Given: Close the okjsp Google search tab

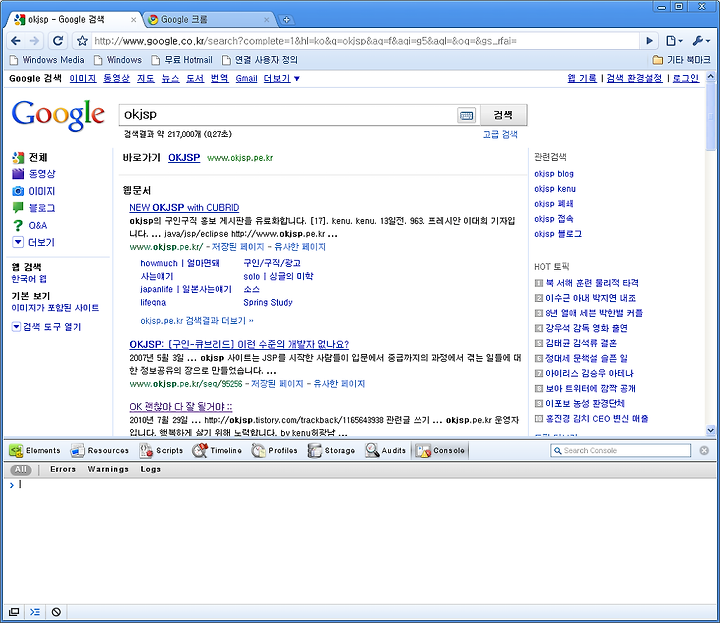Looking at the screenshot, I should click(133, 20).
